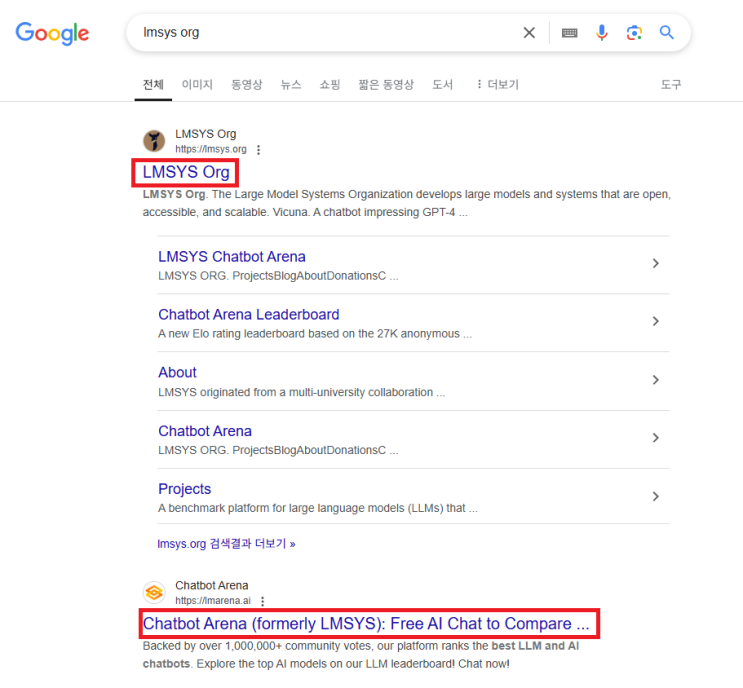Search by image with the Google Lens icon
The height and width of the screenshot is (688, 743).
634,33
